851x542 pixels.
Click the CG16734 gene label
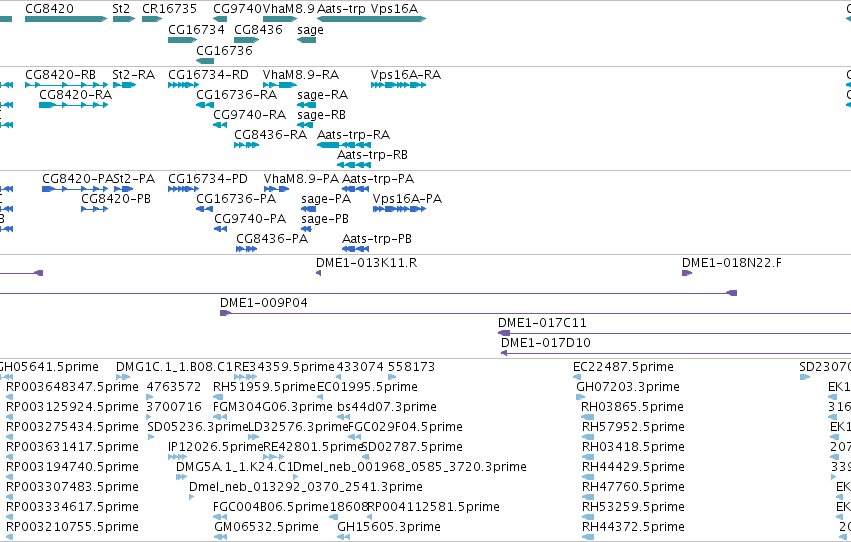coord(196,29)
